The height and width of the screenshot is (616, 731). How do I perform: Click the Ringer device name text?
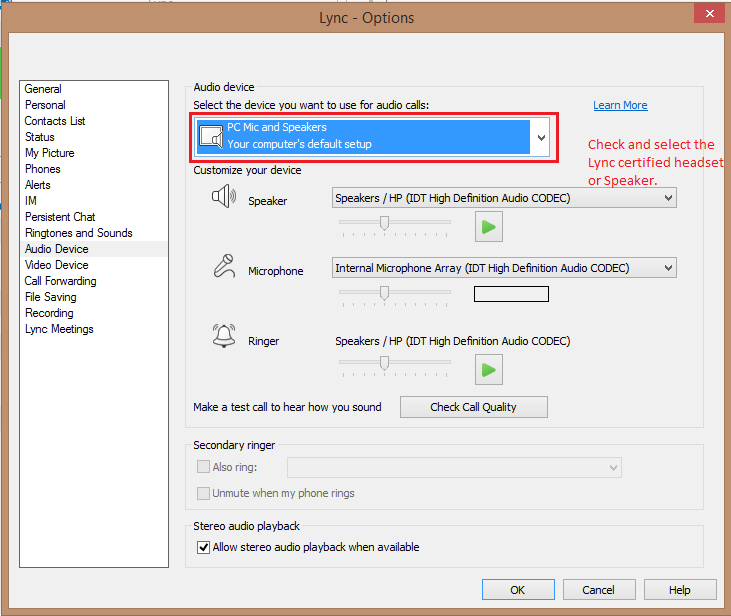click(x=453, y=341)
